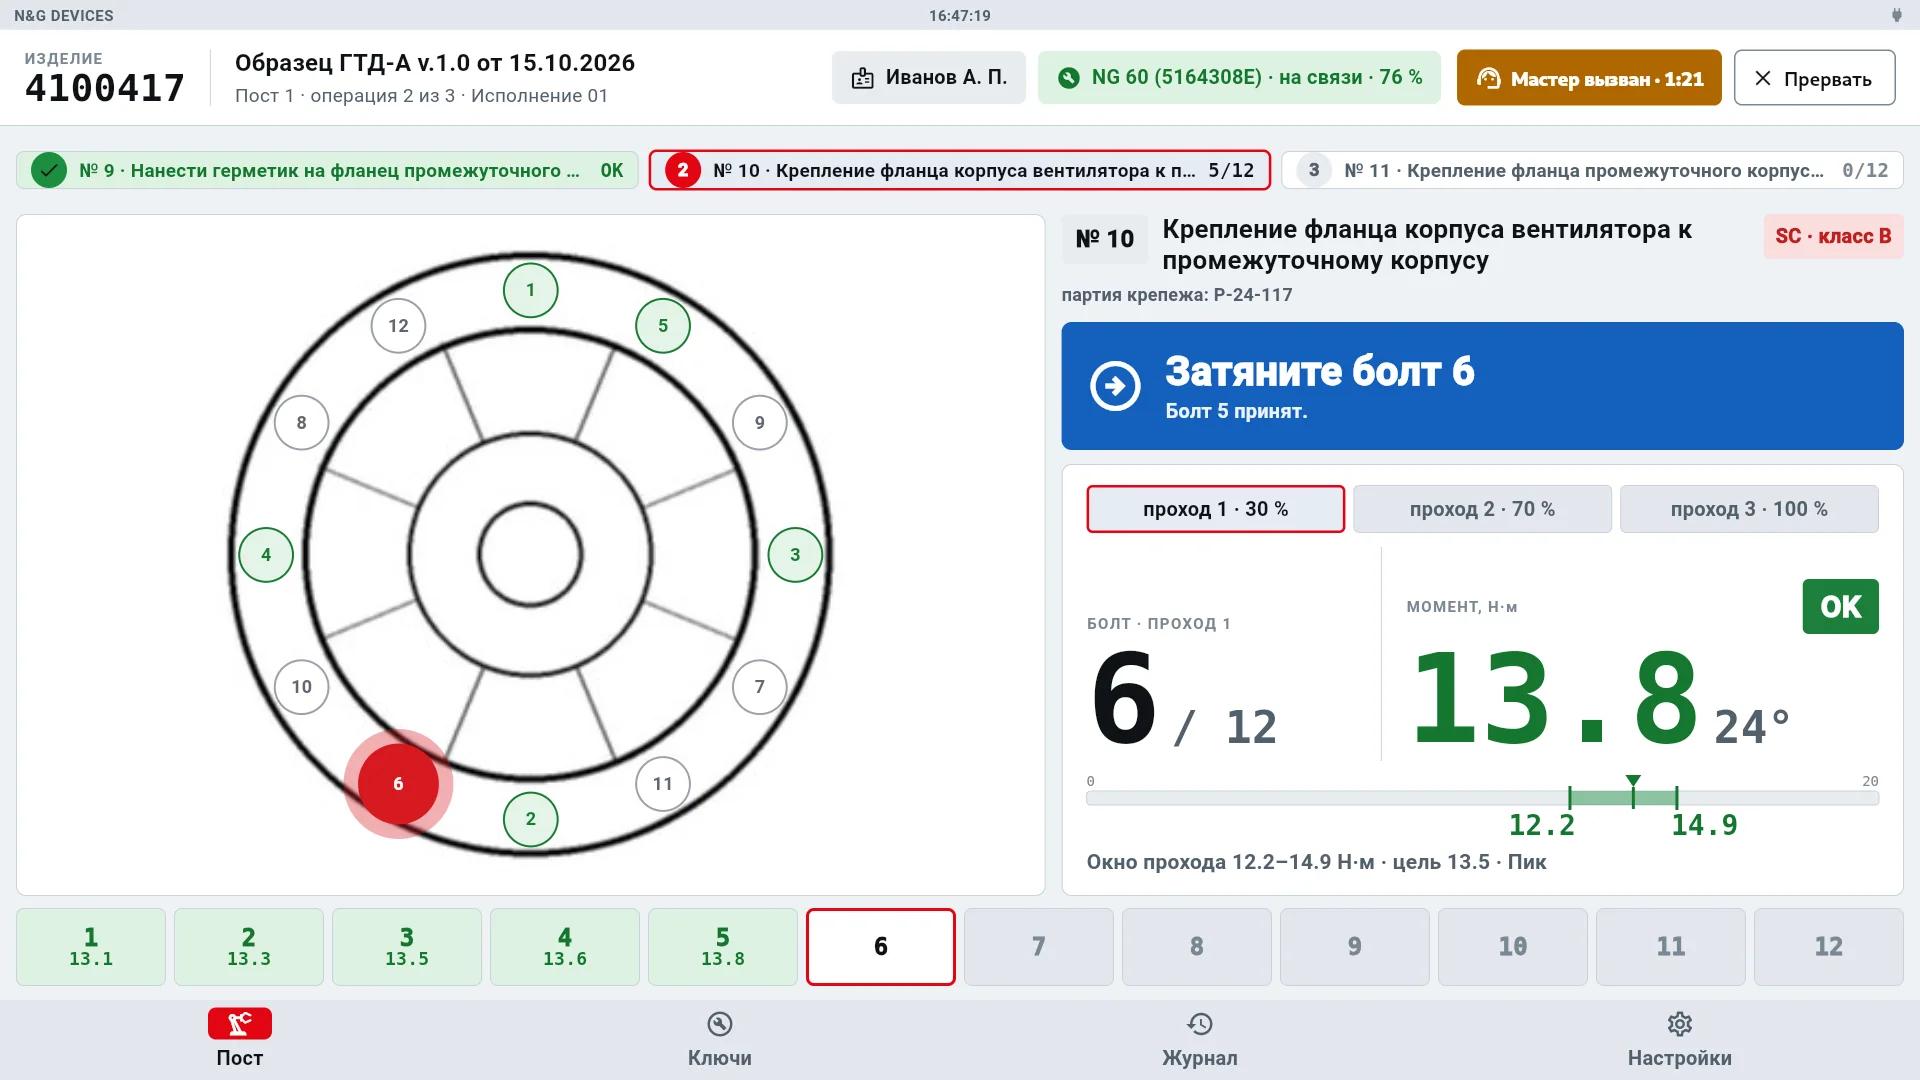Image resolution: width=1920 pixels, height=1080 pixels.
Task: Switch to проход 3 · 100 % tab
Action: 1749,509
